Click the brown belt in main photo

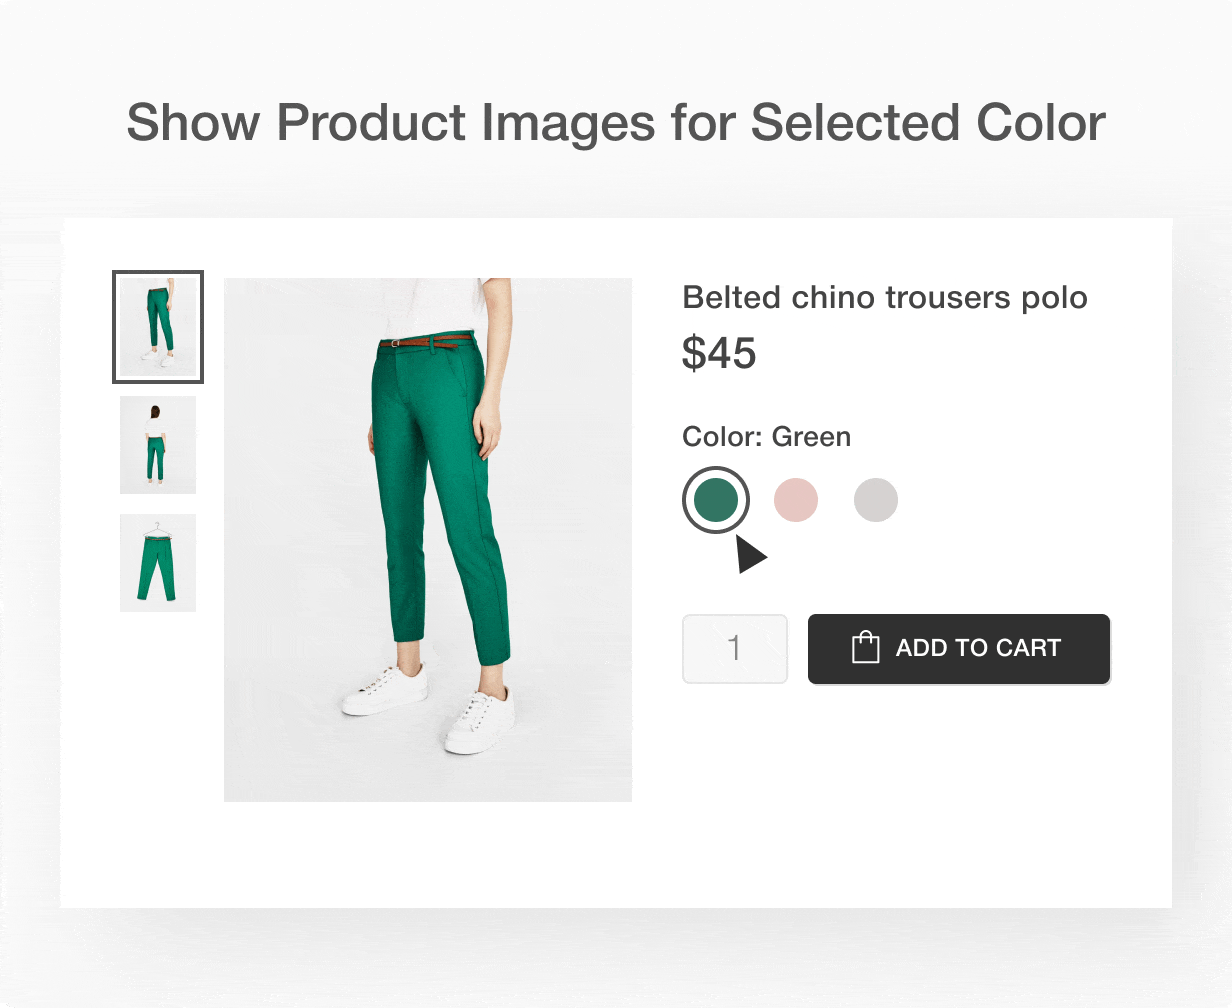click(418, 343)
